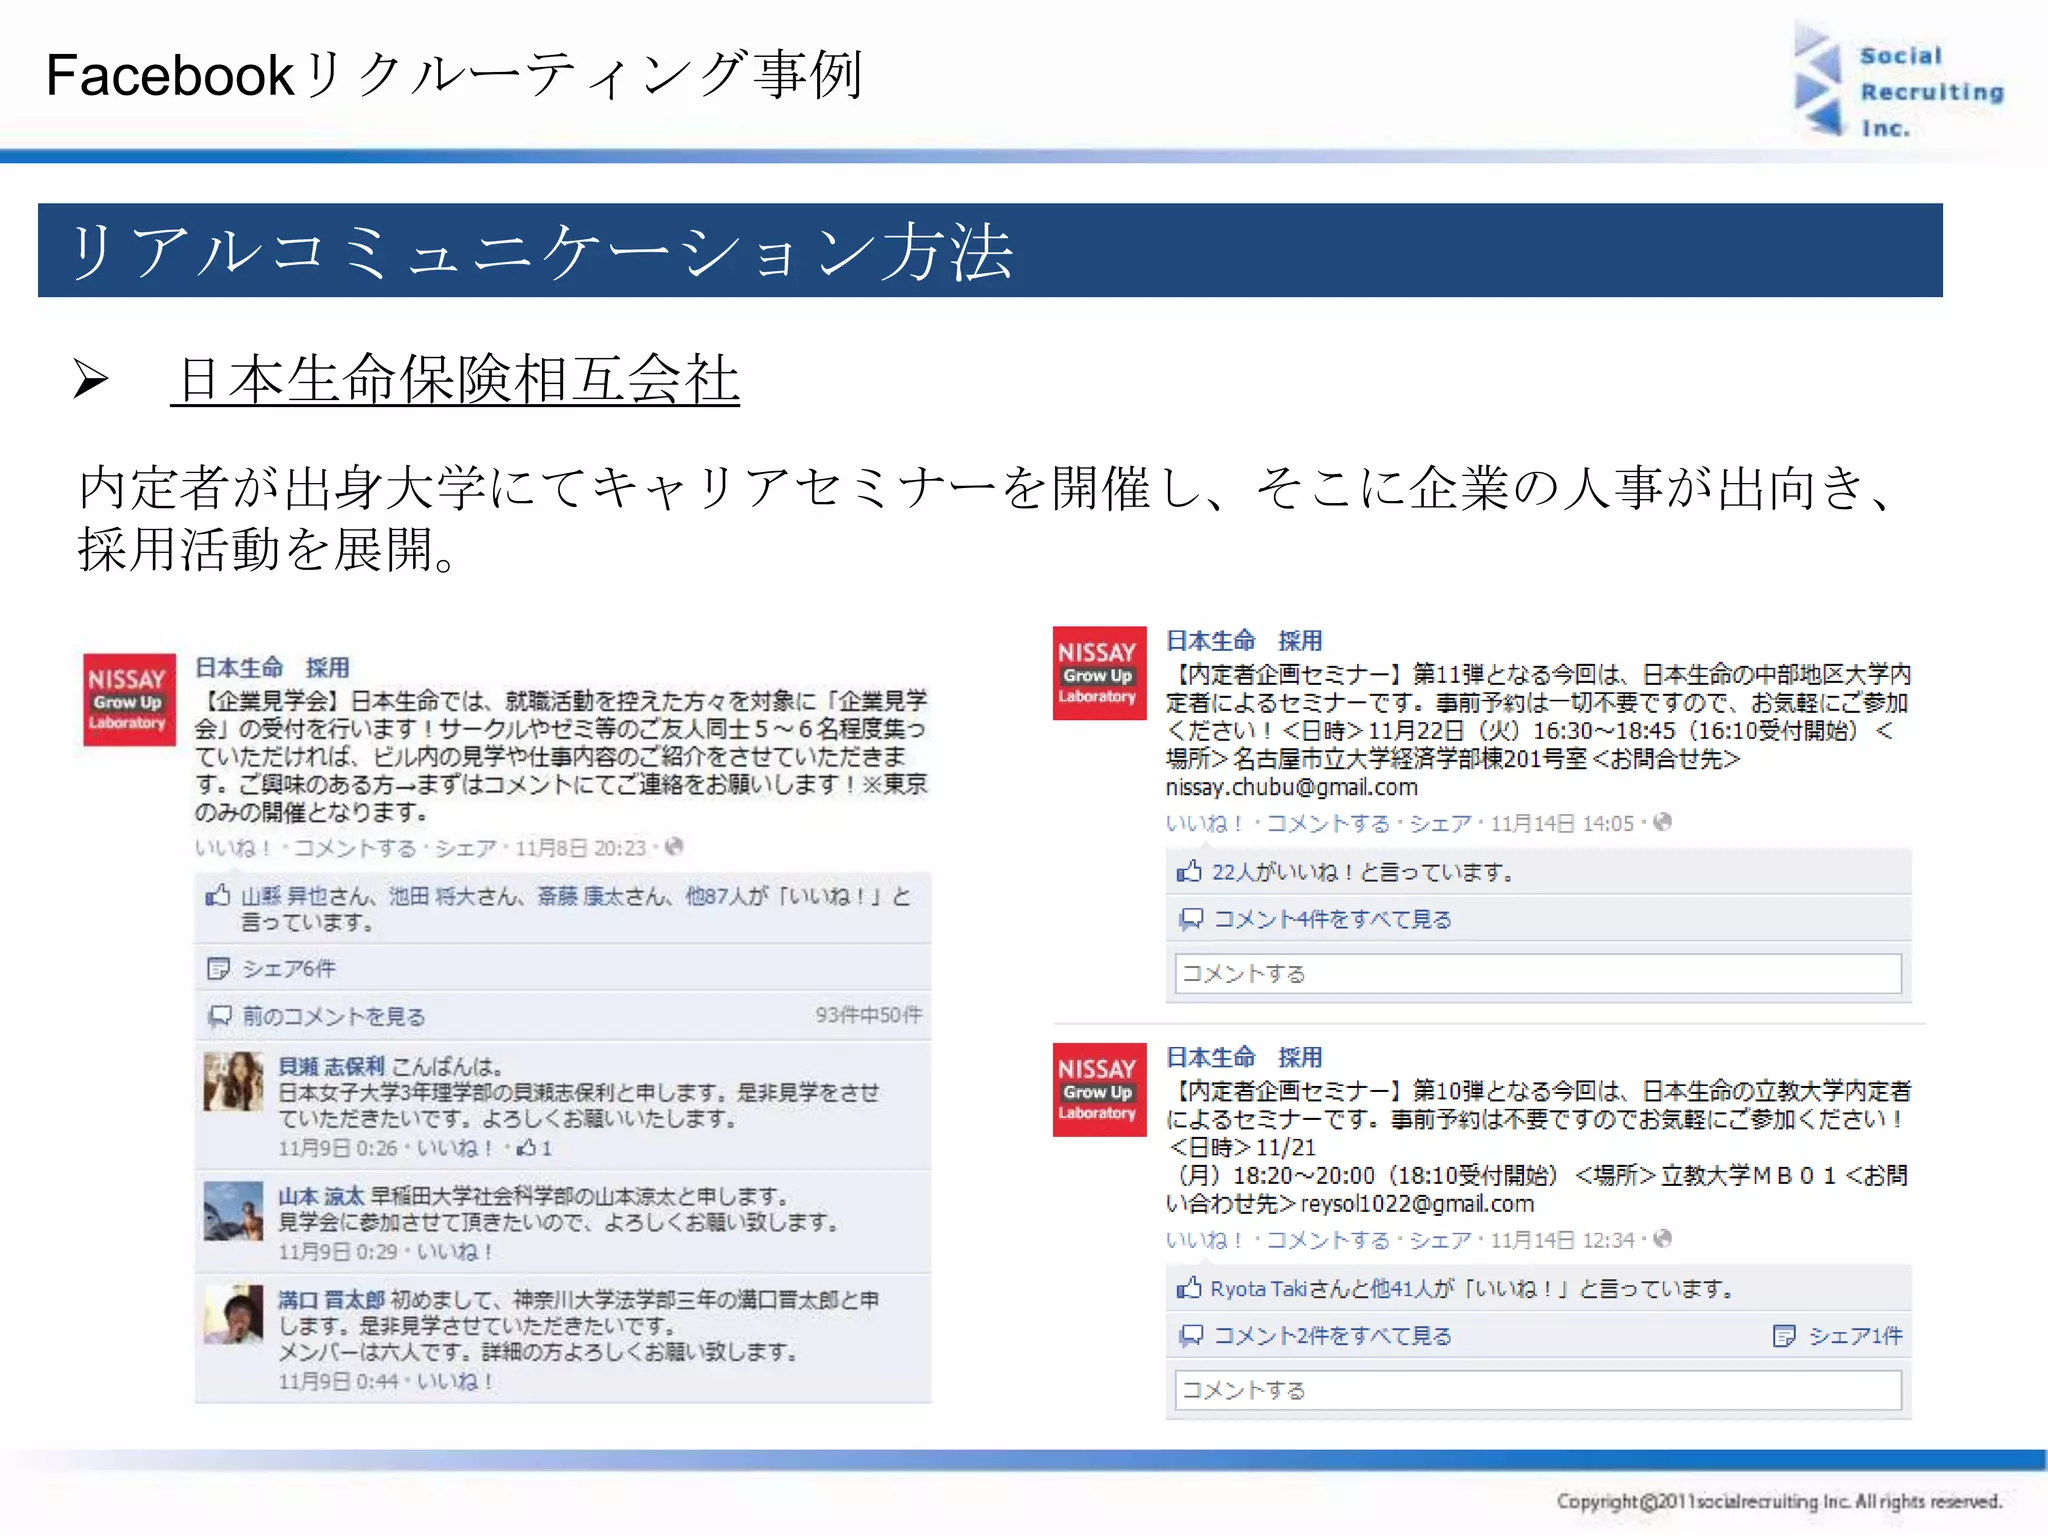Open 貝瀬 志保利's name link
The width and height of the screenshot is (2048, 1536).
click(x=331, y=1066)
